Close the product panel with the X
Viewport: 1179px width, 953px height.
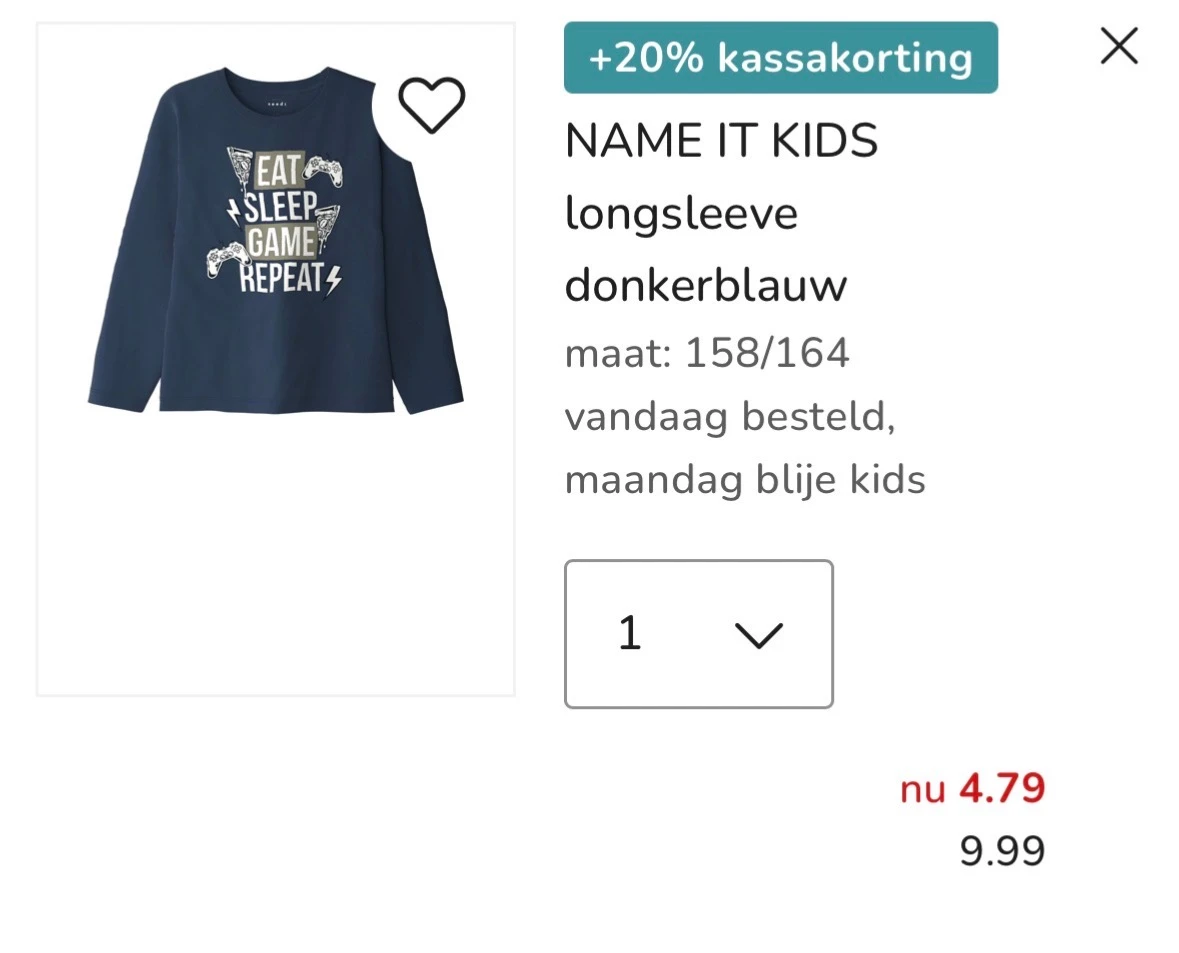(x=1118, y=46)
